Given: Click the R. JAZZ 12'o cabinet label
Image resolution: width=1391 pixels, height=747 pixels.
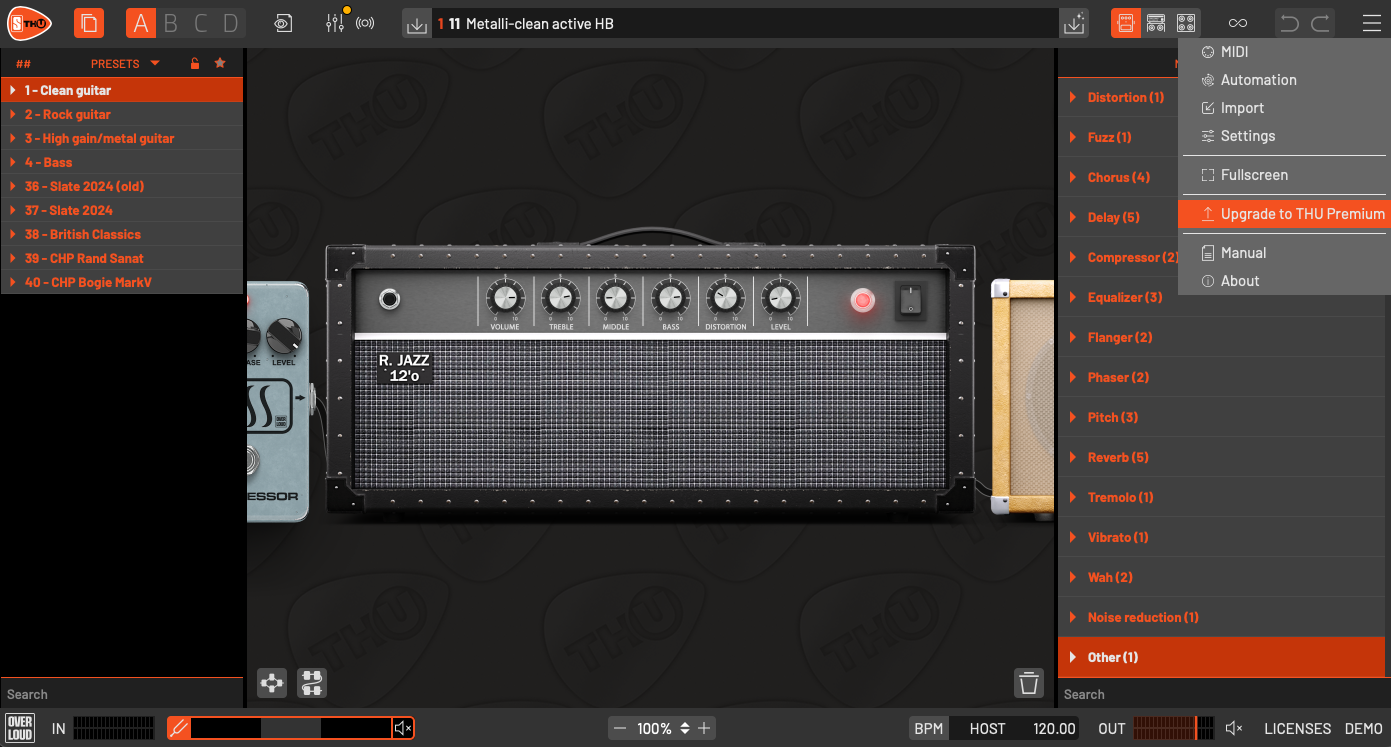Looking at the screenshot, I should 404,368.
